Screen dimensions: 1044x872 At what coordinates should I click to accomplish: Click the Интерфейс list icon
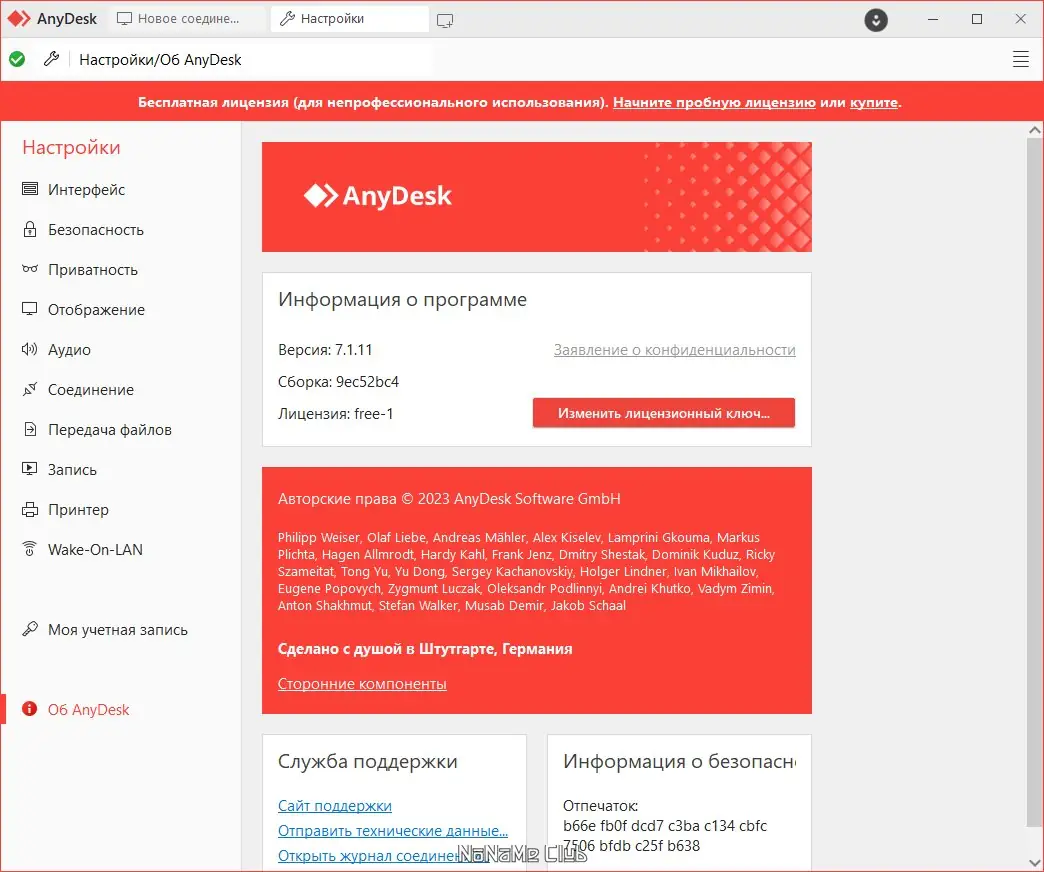[x=30, y=189]
